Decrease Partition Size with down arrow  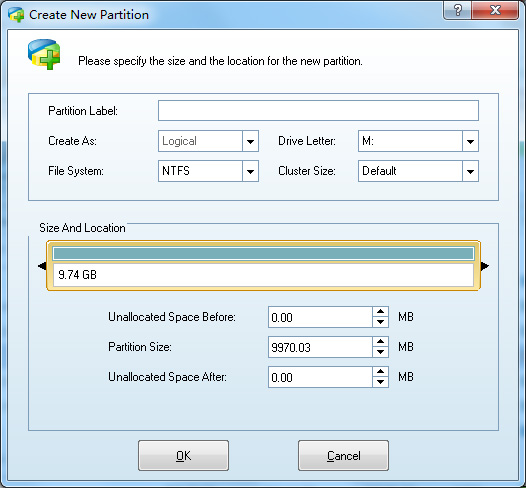(x=380, y=352)
